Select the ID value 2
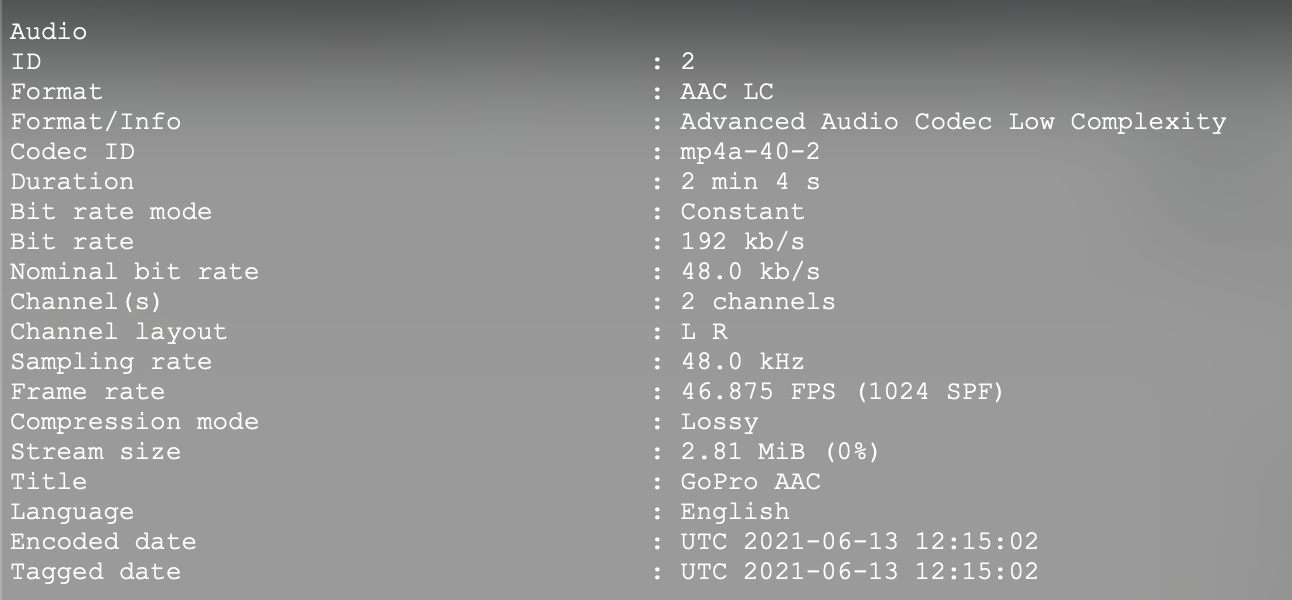 [x=688, y=62]
